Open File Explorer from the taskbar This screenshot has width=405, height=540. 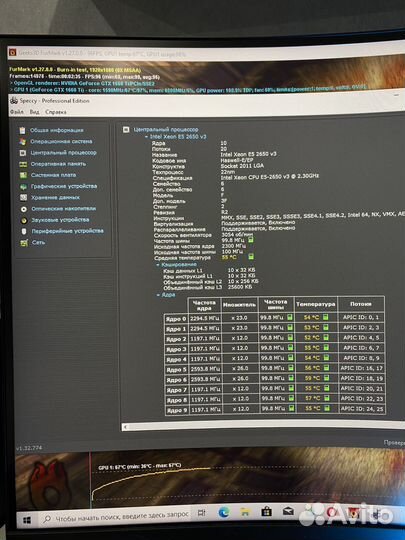pyautogui.click(x=245, y=512)
